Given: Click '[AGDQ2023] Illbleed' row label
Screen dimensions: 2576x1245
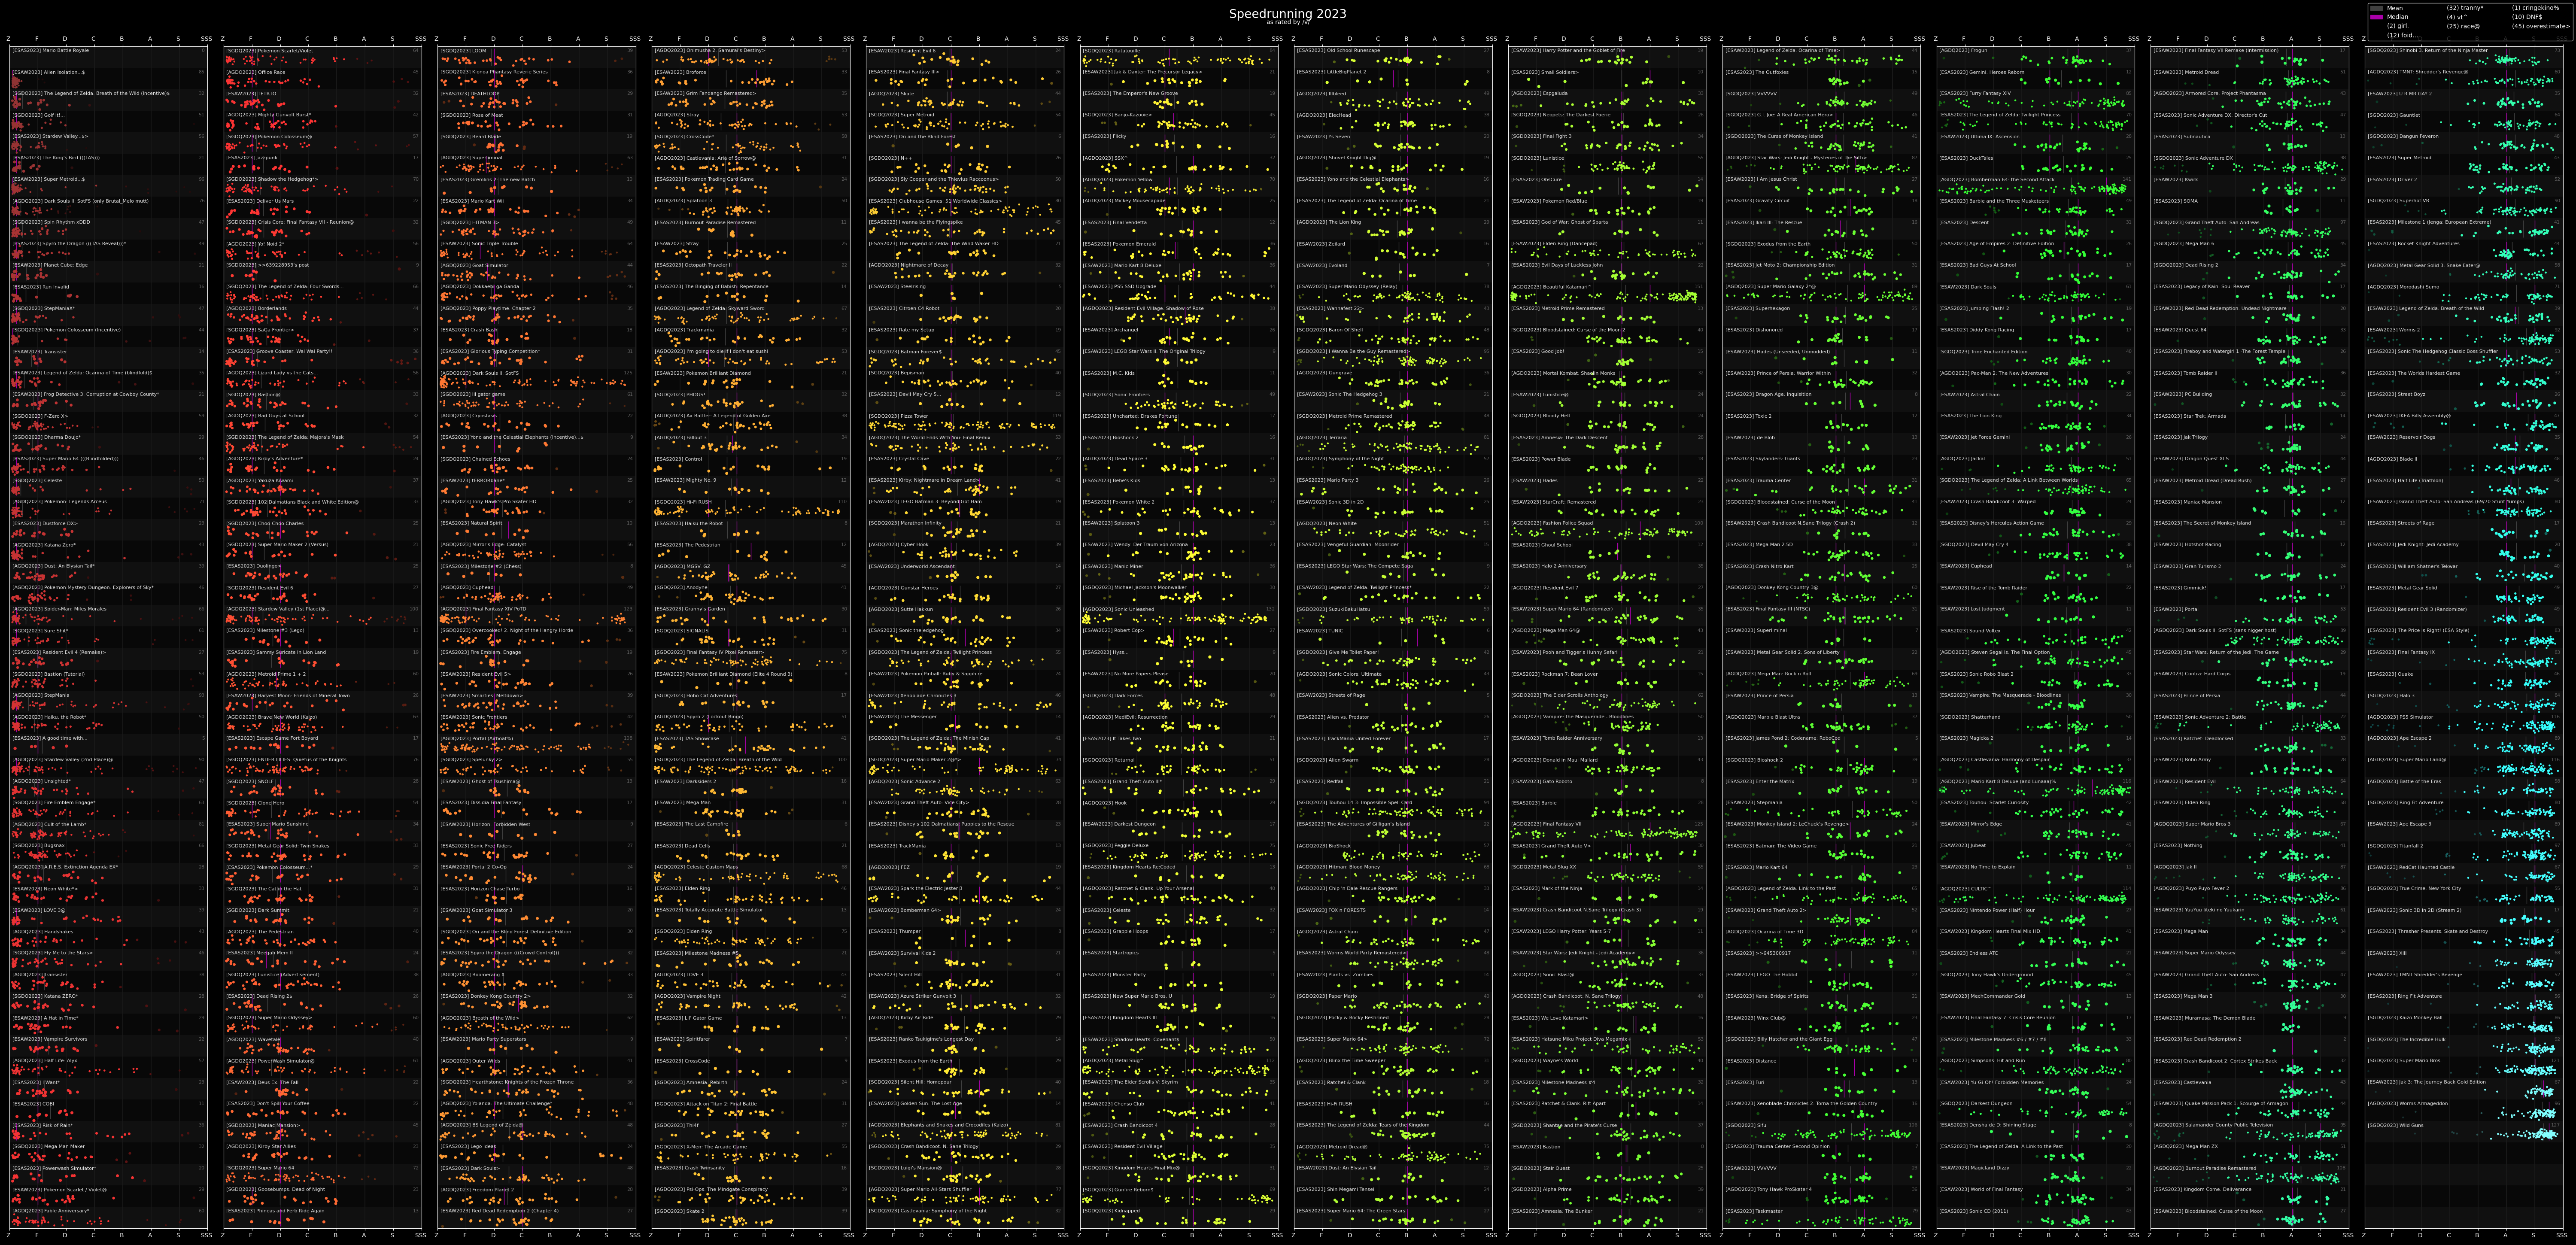Looking at the screenshot, I should (1321, 93).
